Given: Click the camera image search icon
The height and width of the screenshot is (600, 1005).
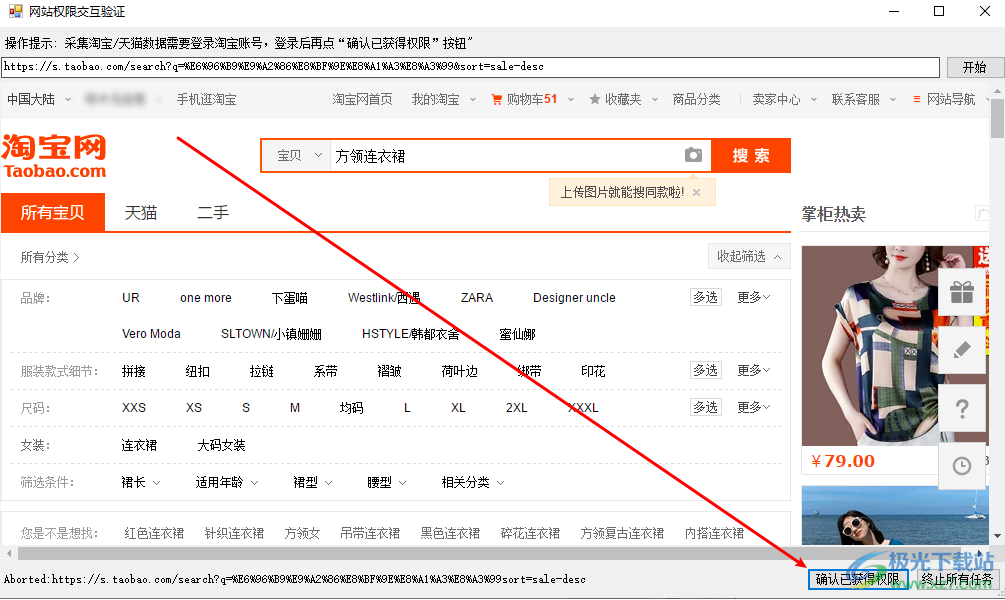Looking at the screenshot, I should click(693, 155).
